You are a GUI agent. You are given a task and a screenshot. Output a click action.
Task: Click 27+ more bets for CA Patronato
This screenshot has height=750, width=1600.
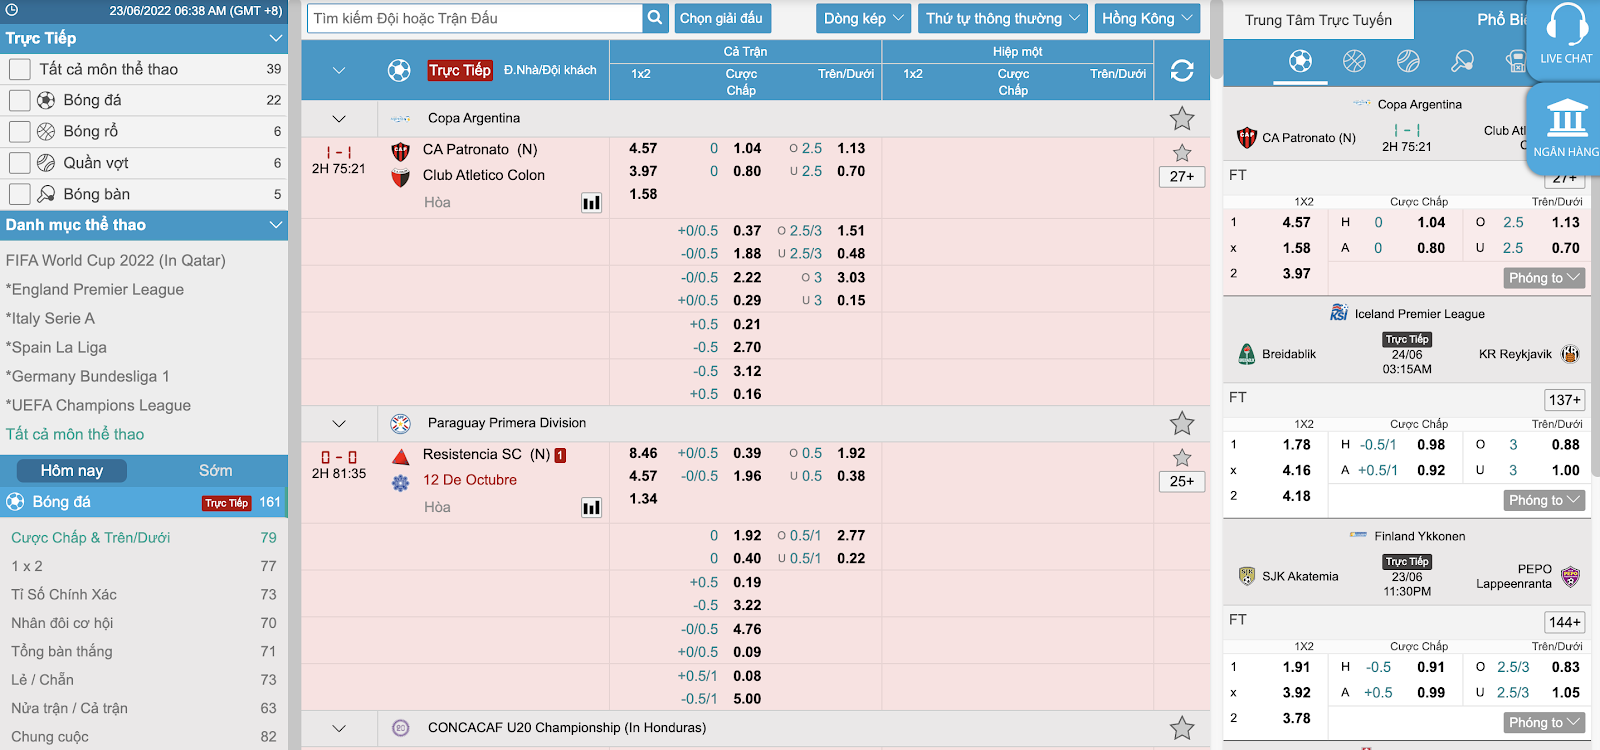click(x=1182, y=176)
